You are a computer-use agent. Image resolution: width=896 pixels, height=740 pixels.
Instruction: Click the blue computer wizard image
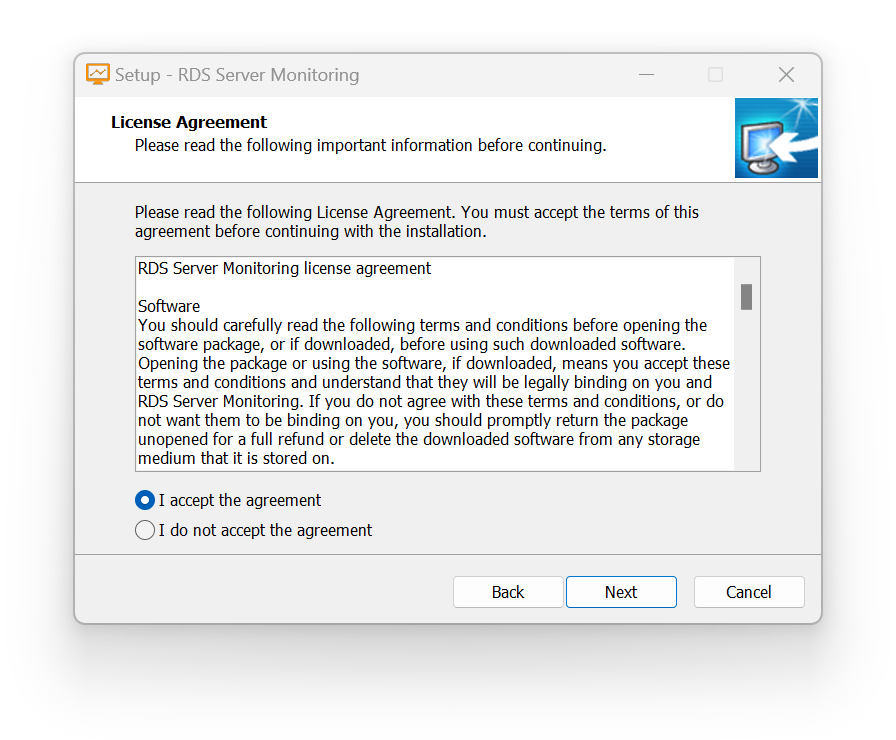776,138
